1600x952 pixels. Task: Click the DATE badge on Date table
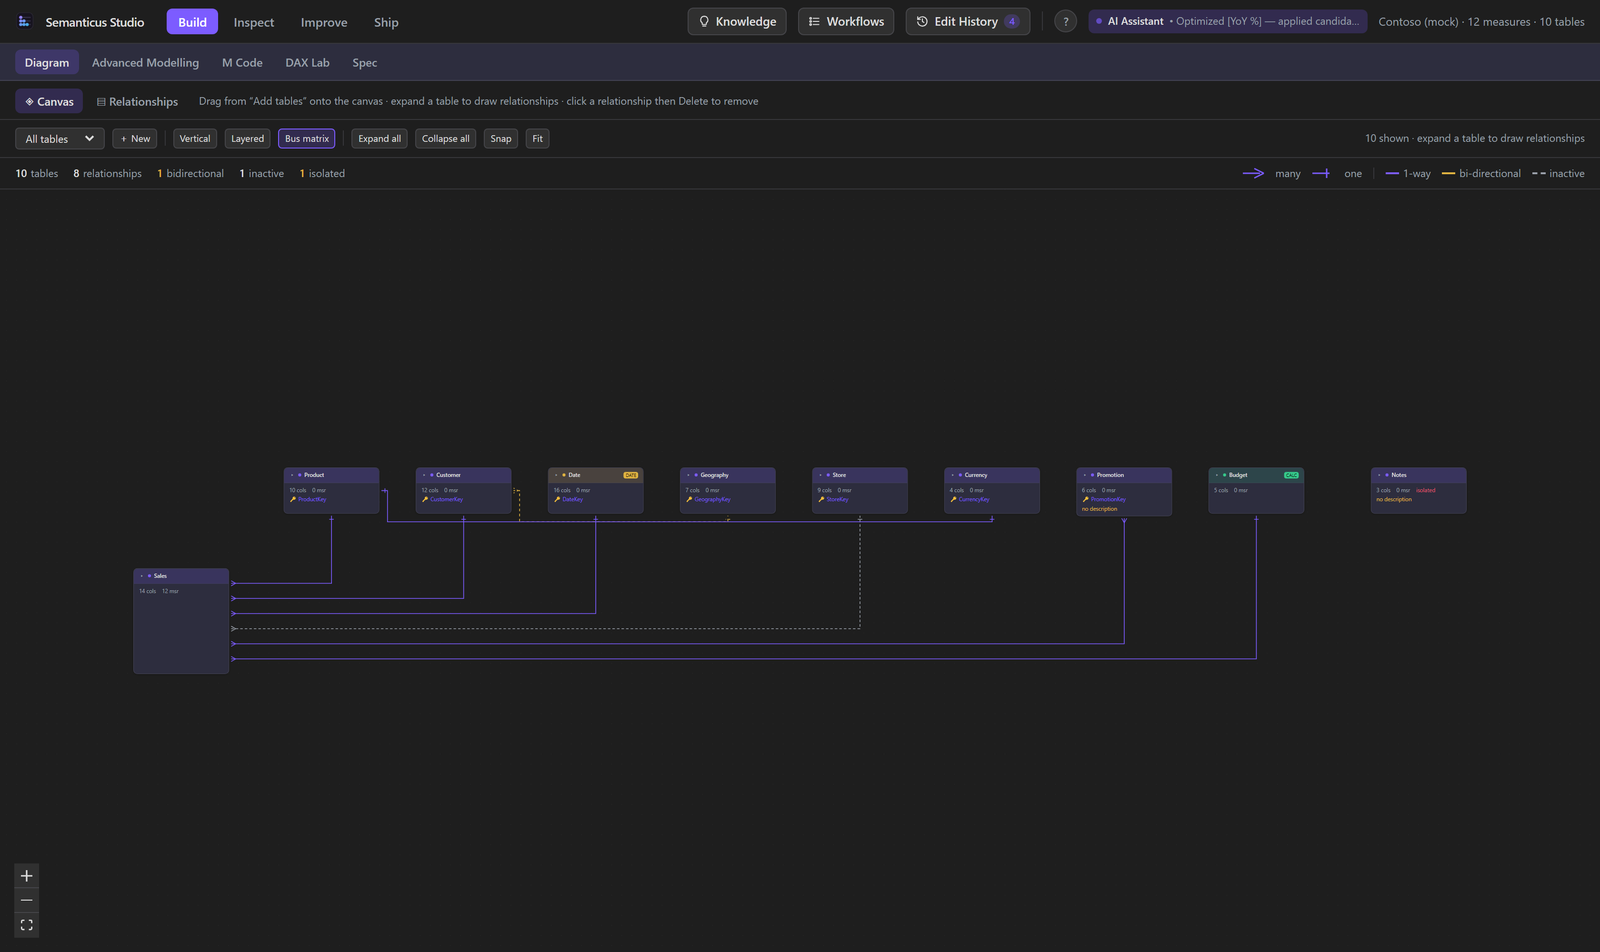click(x=630, y=475)
